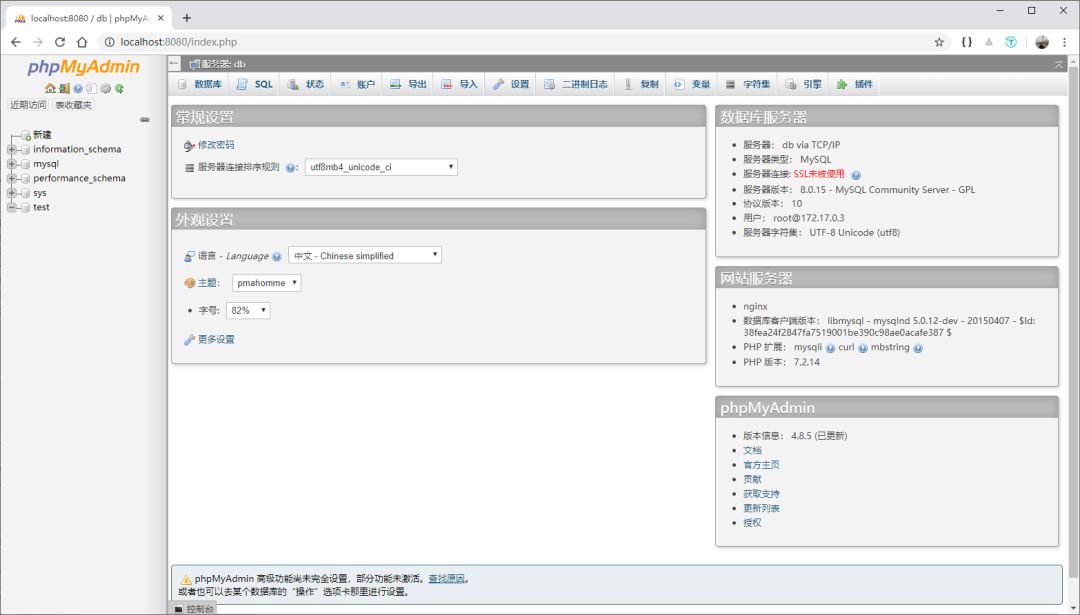Open the 变量 (Variables) tab

[x=692, y=84]
